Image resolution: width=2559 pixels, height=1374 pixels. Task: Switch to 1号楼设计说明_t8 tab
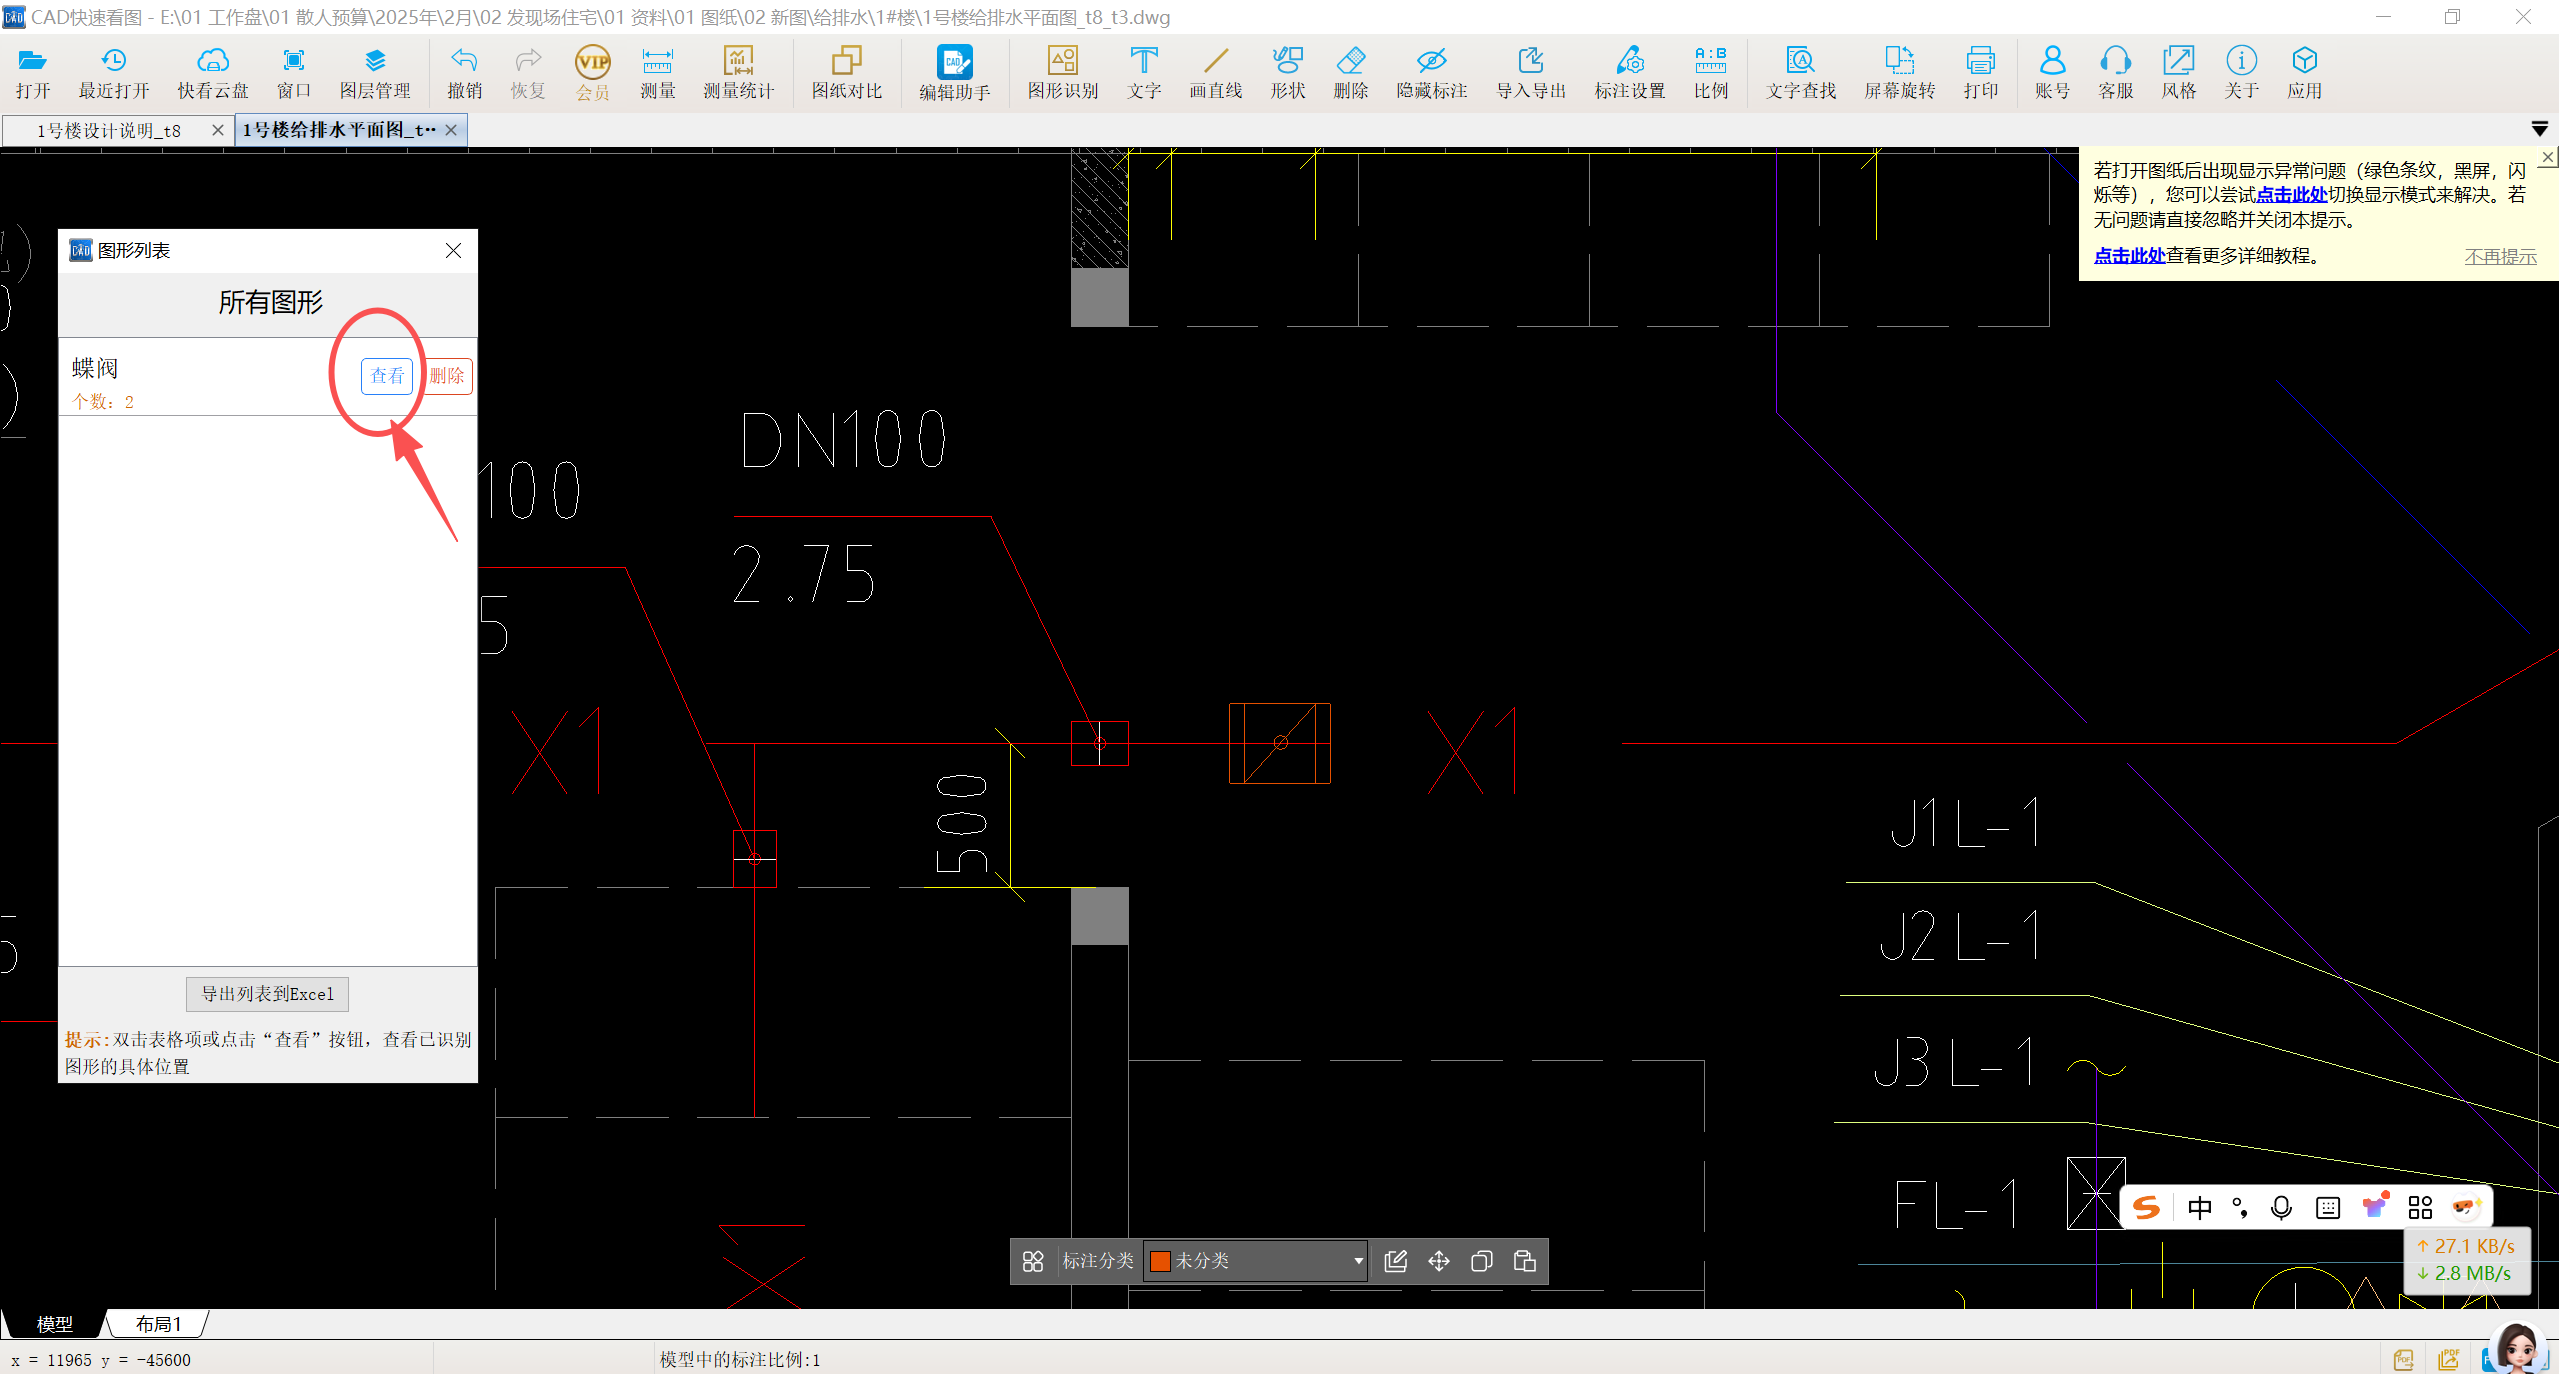[x=109, y=130]
